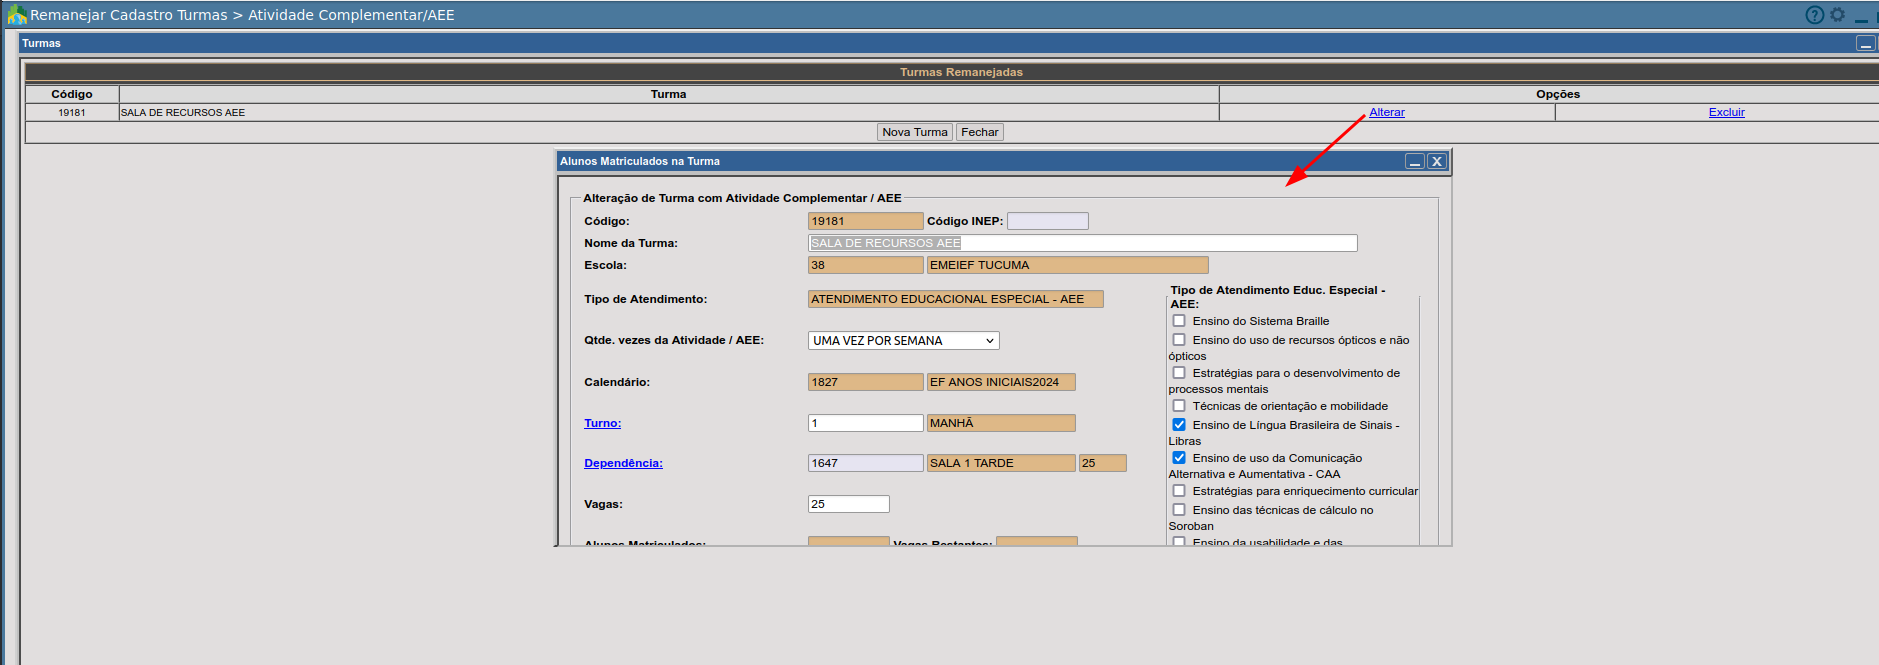The width and height of the screenshot is (1879, 665).
Task: Close the Alunos Matriculados na Turma dialog
Action: point(1437,161)
